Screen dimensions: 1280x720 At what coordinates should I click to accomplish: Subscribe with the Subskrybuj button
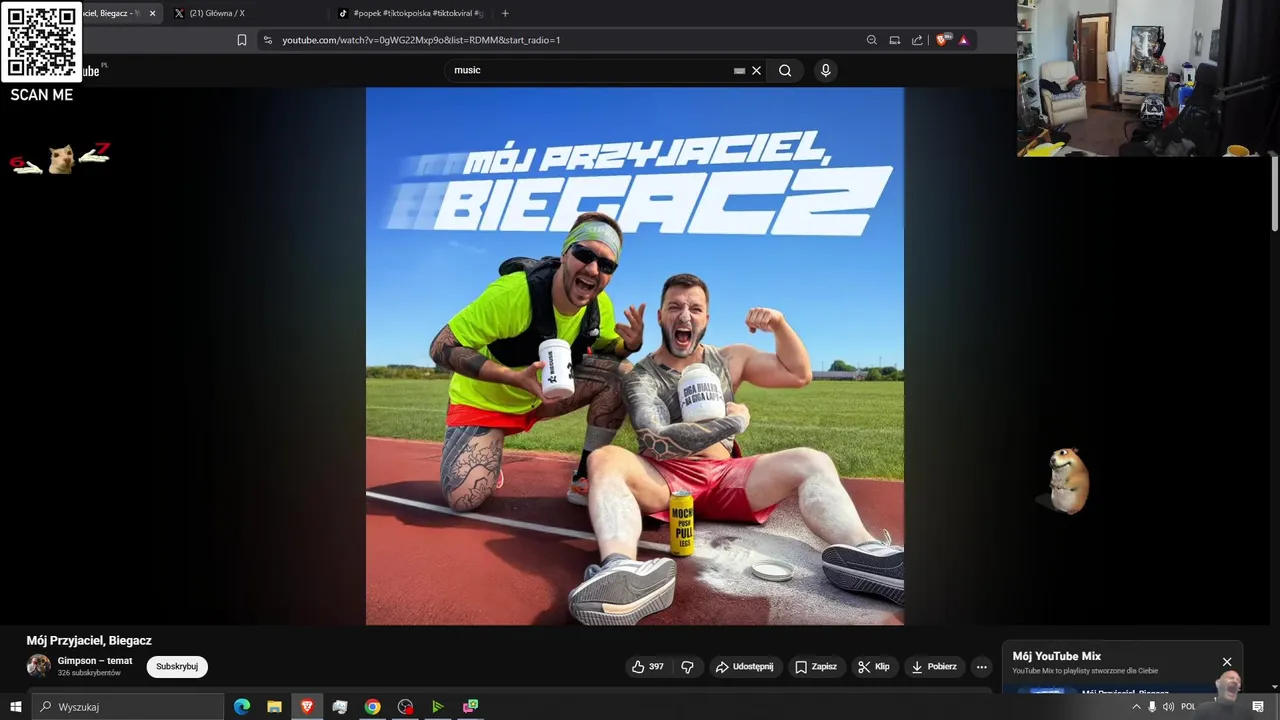pos(177,666)
